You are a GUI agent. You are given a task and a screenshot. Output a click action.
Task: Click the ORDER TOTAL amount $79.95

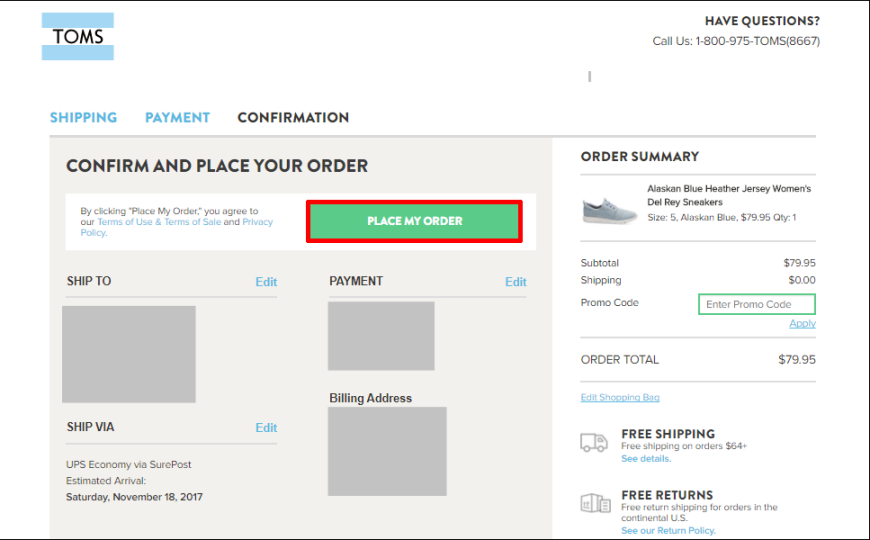point(797,360)
